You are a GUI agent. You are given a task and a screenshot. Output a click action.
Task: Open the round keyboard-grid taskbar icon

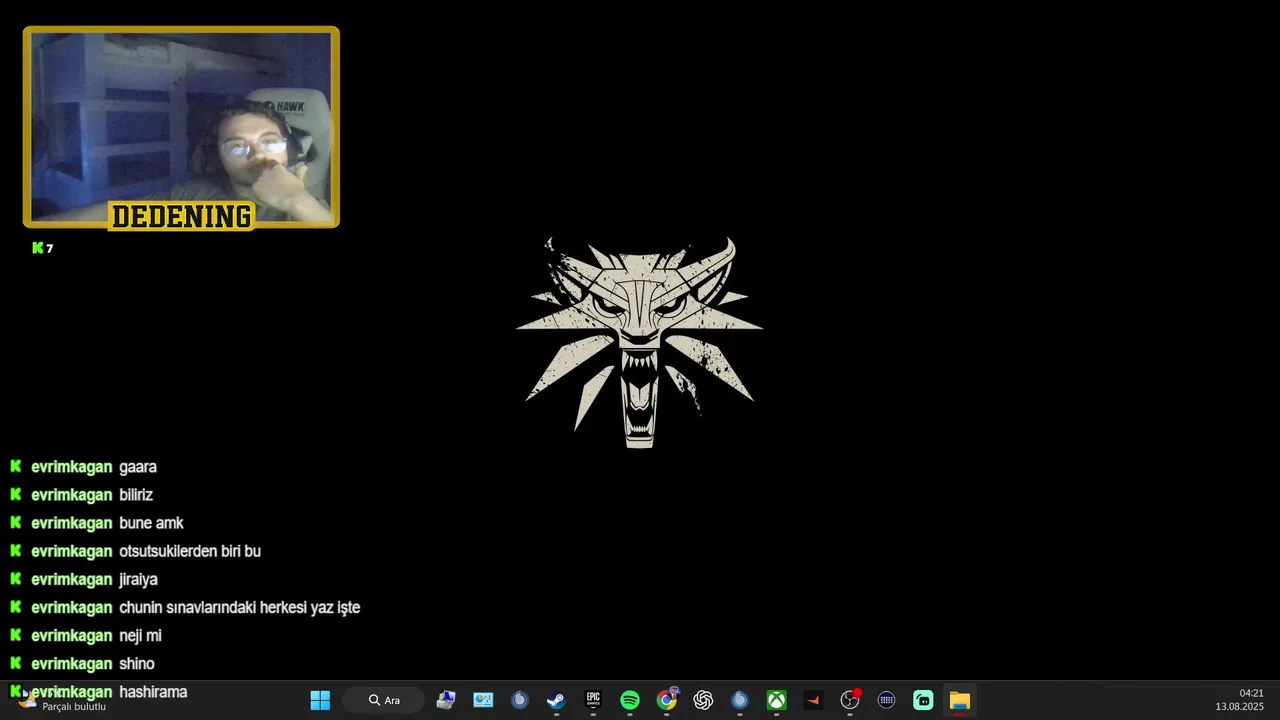pyautogui.click(x=886, y=700)
